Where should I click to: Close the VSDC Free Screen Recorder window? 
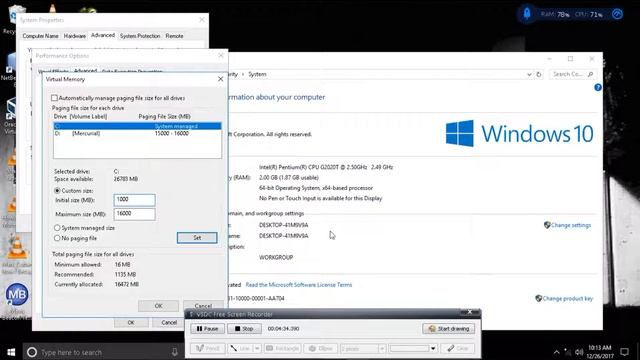coord(470,312)
